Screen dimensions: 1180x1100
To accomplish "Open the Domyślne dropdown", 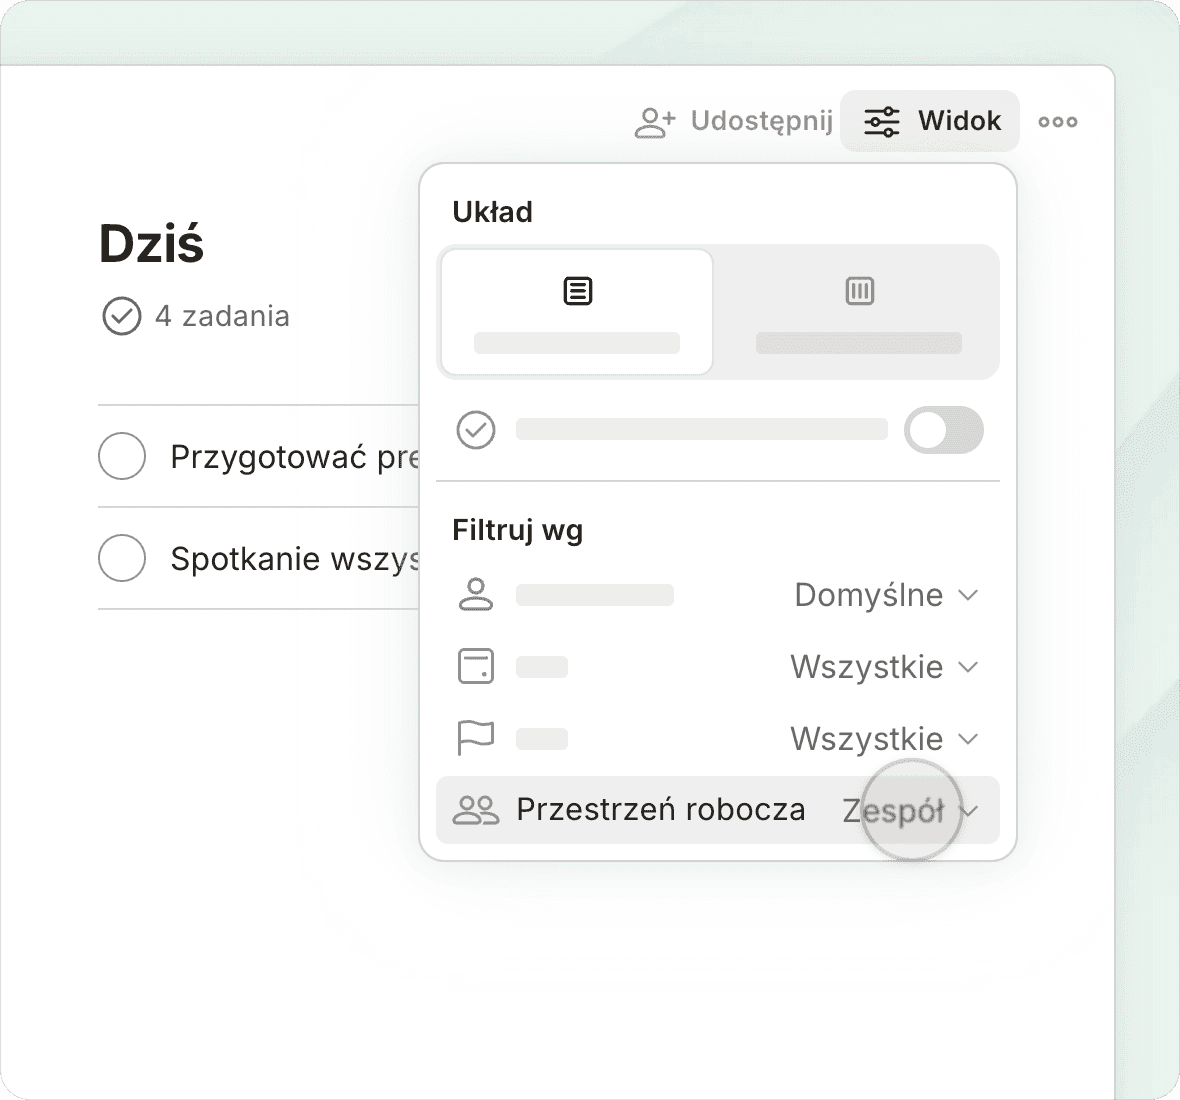I will (885, 595).
